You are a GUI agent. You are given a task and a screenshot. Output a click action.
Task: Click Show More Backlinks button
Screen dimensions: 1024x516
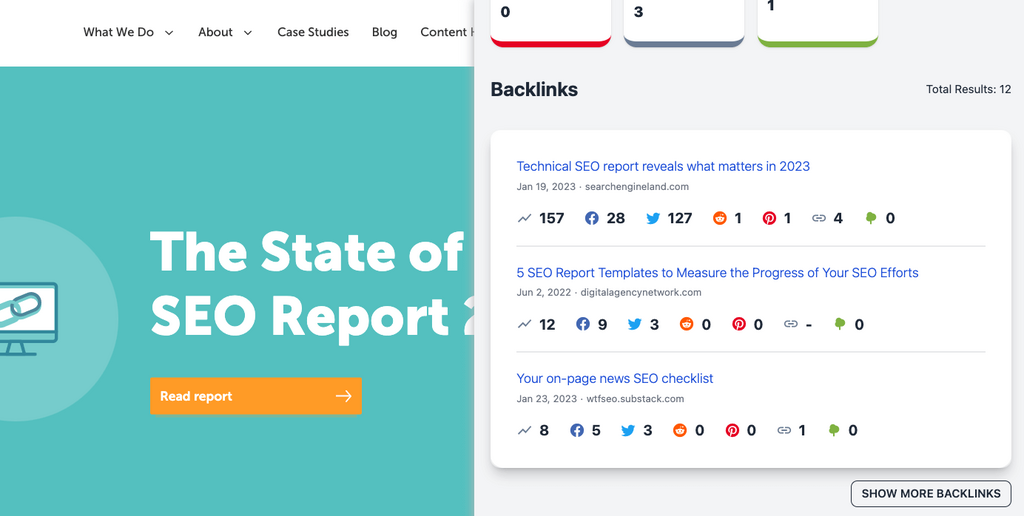(x=930, y=493)
